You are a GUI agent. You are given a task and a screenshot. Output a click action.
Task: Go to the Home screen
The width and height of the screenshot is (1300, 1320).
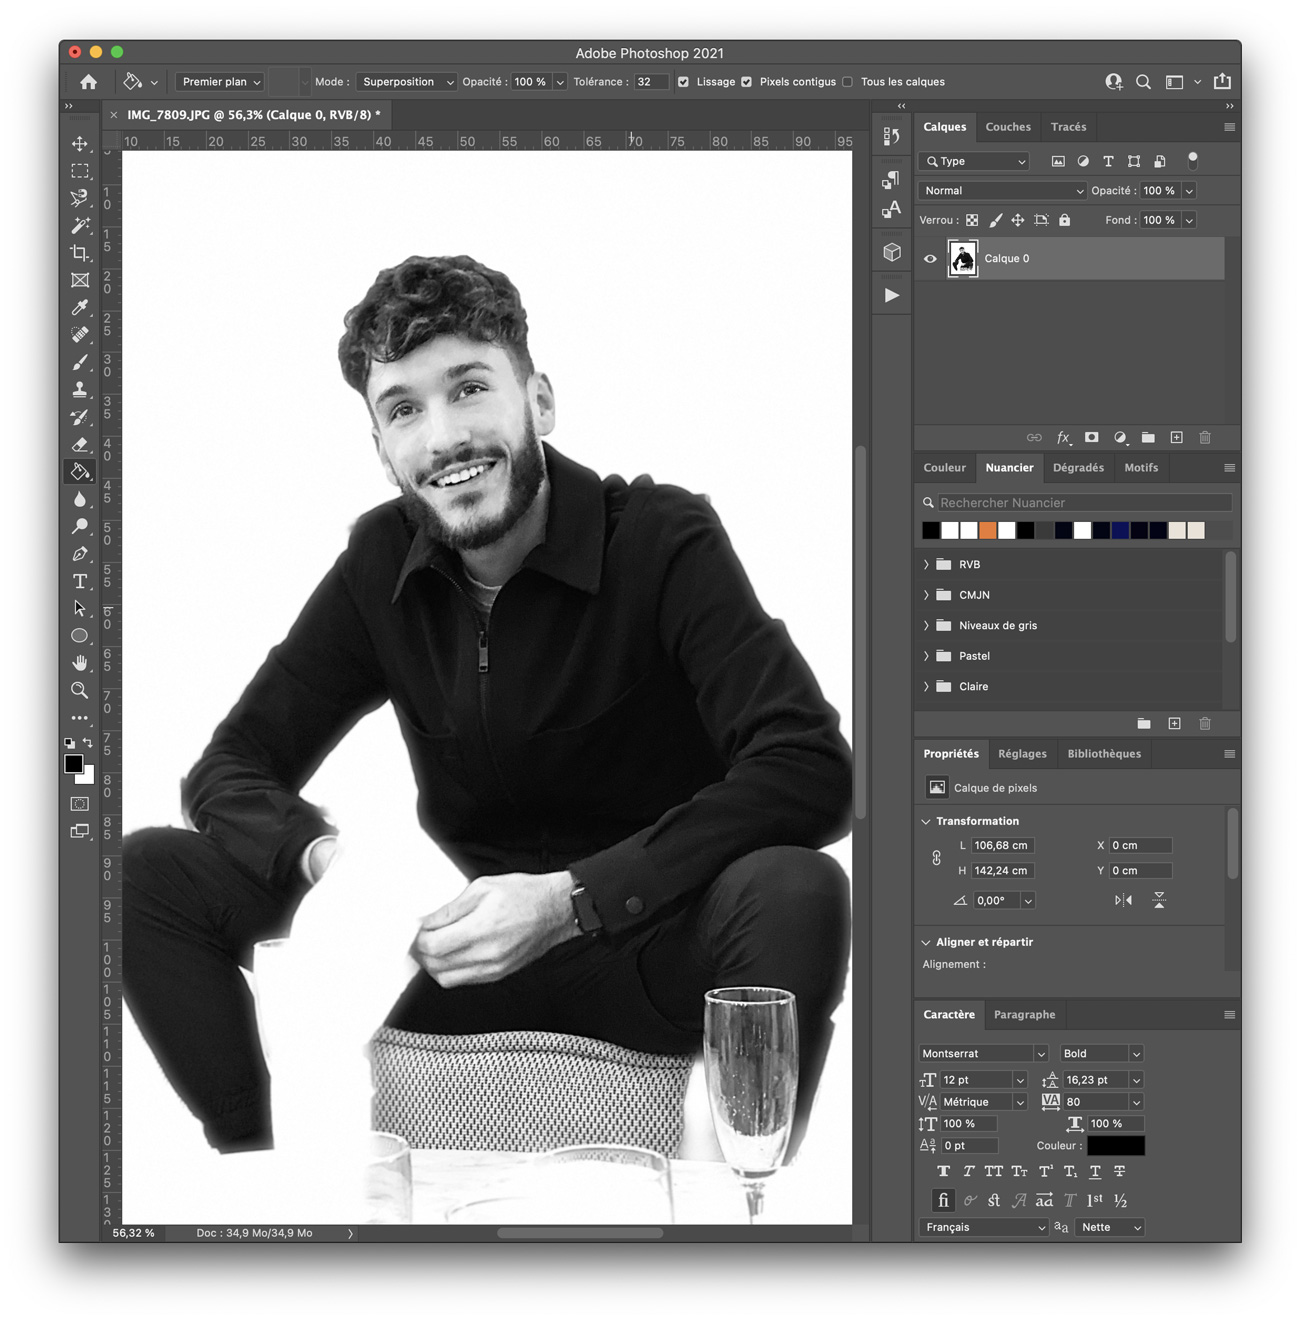89,82
